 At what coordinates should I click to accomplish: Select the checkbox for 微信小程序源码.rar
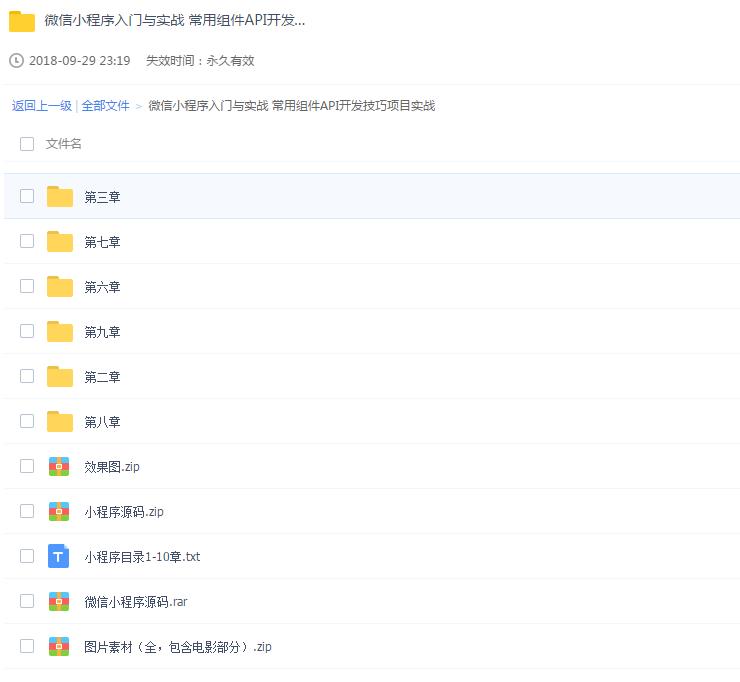(x=27, y=601)
